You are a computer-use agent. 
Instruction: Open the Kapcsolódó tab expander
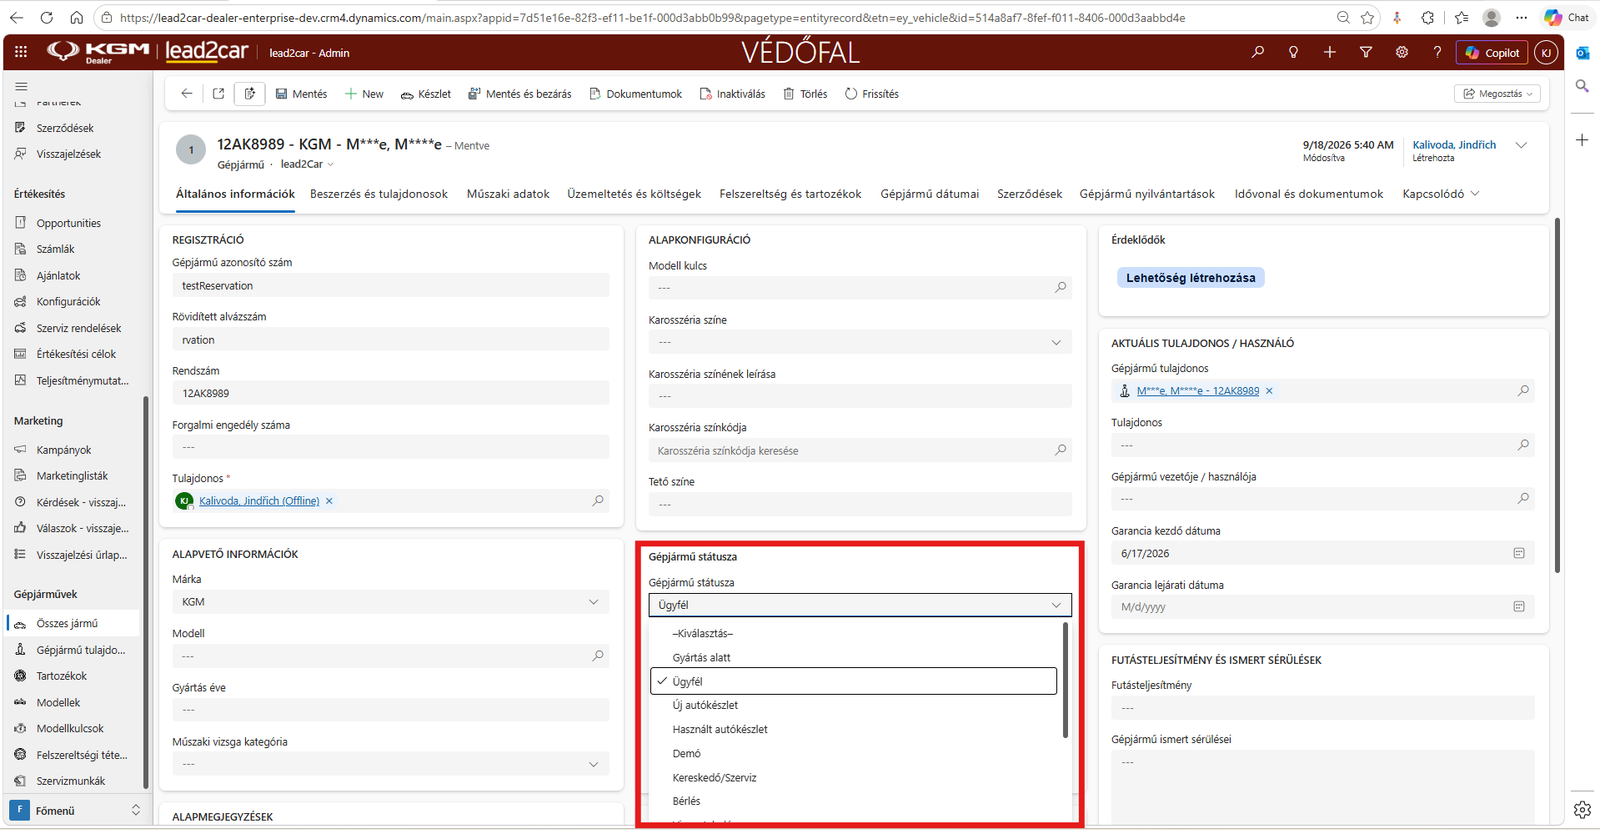click(x=1441, y=194)
